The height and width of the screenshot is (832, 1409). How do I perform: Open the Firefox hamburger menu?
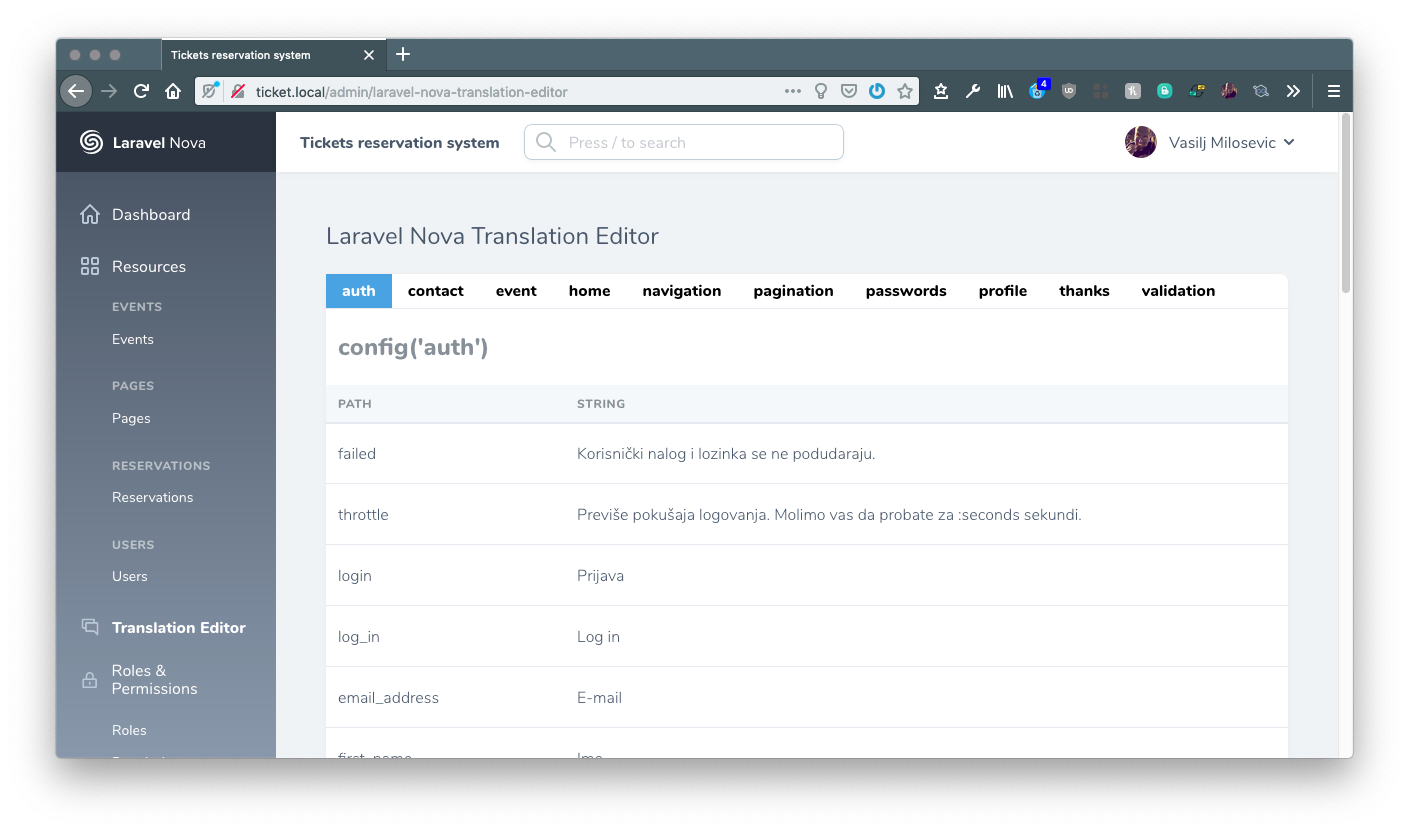coord(1333,91)
